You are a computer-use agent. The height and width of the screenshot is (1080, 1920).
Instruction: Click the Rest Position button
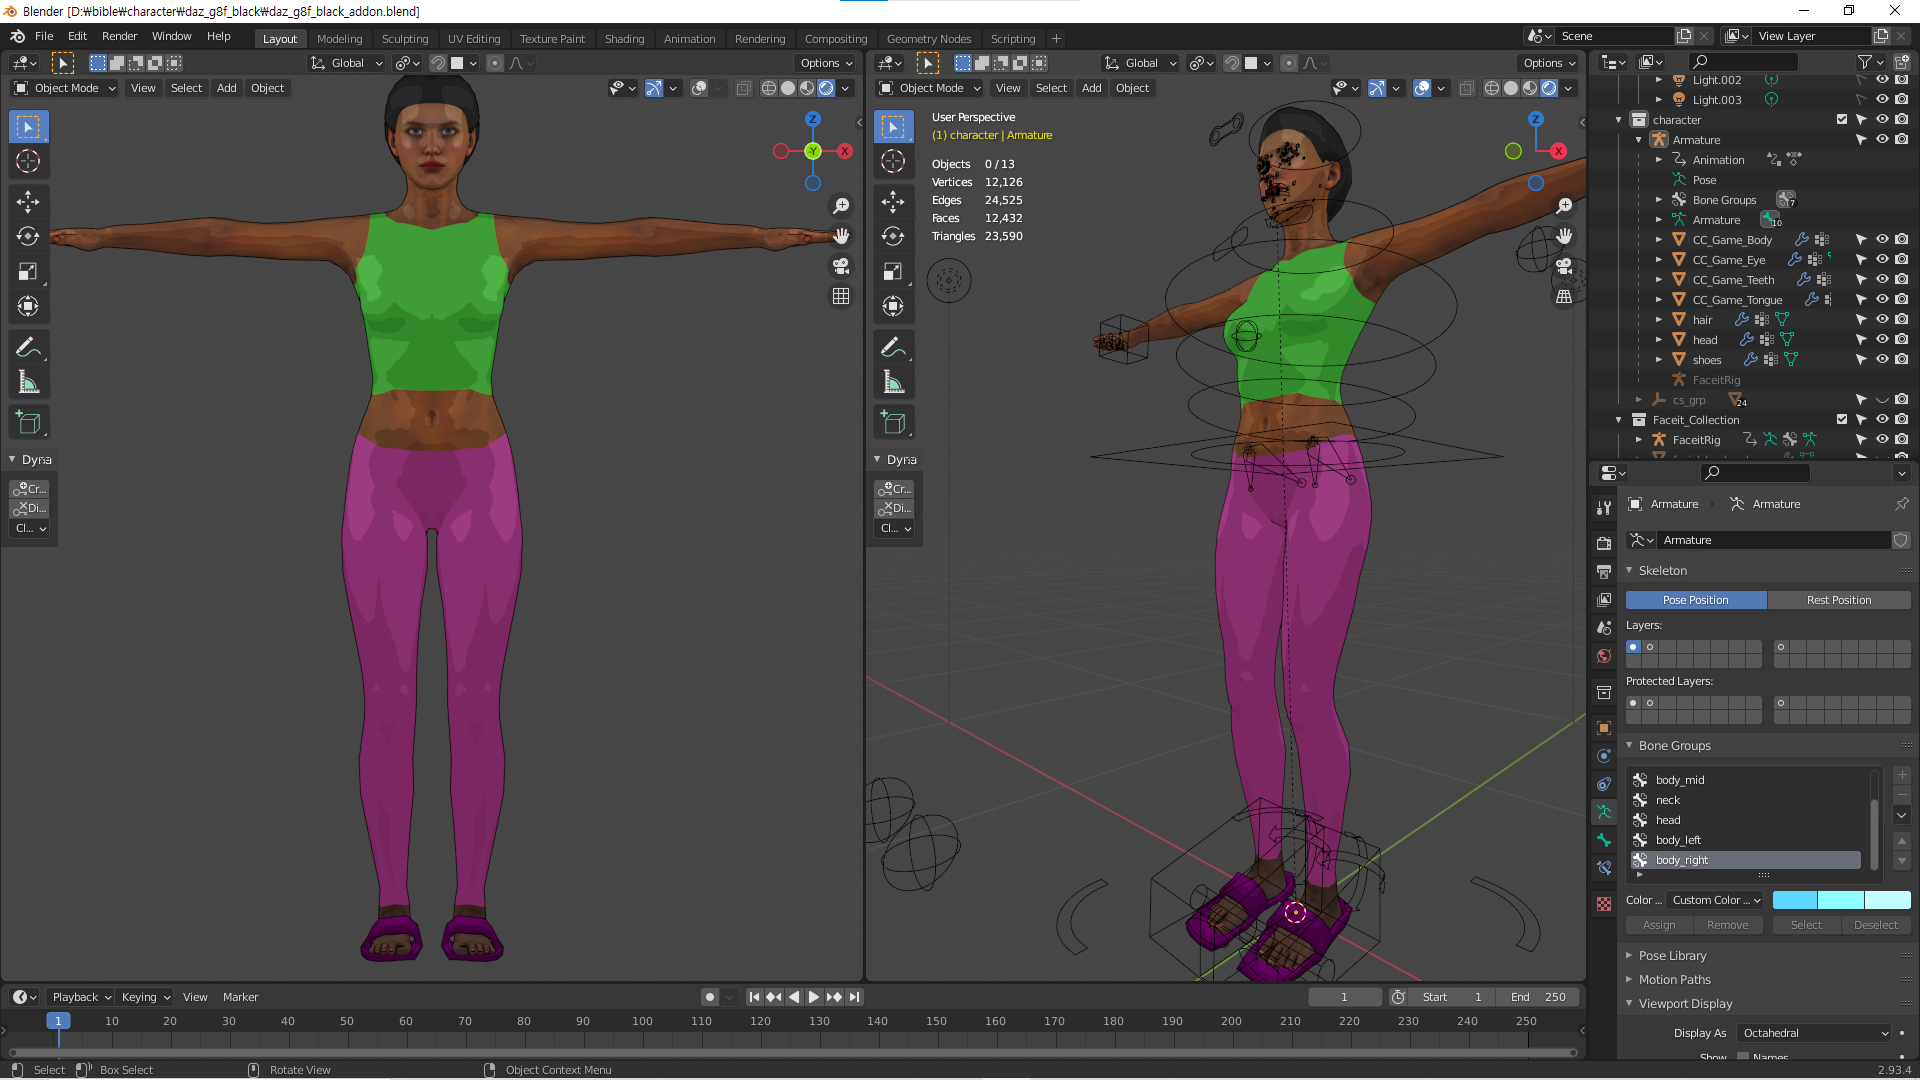[x=1838, y=600]
